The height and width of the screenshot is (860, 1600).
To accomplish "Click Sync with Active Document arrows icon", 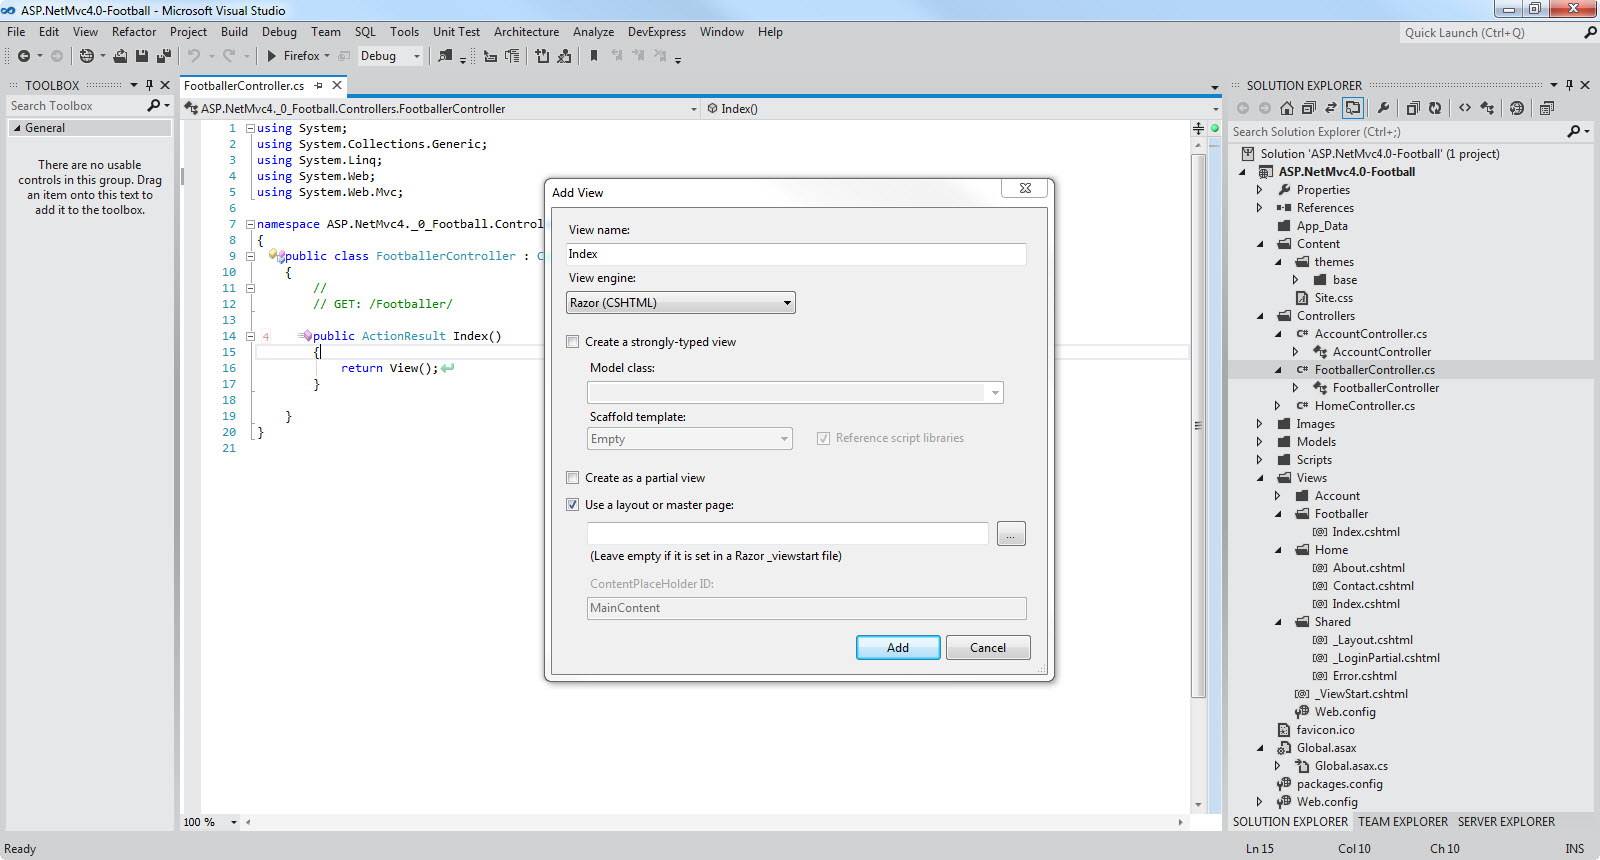I will coord(1331,108).
